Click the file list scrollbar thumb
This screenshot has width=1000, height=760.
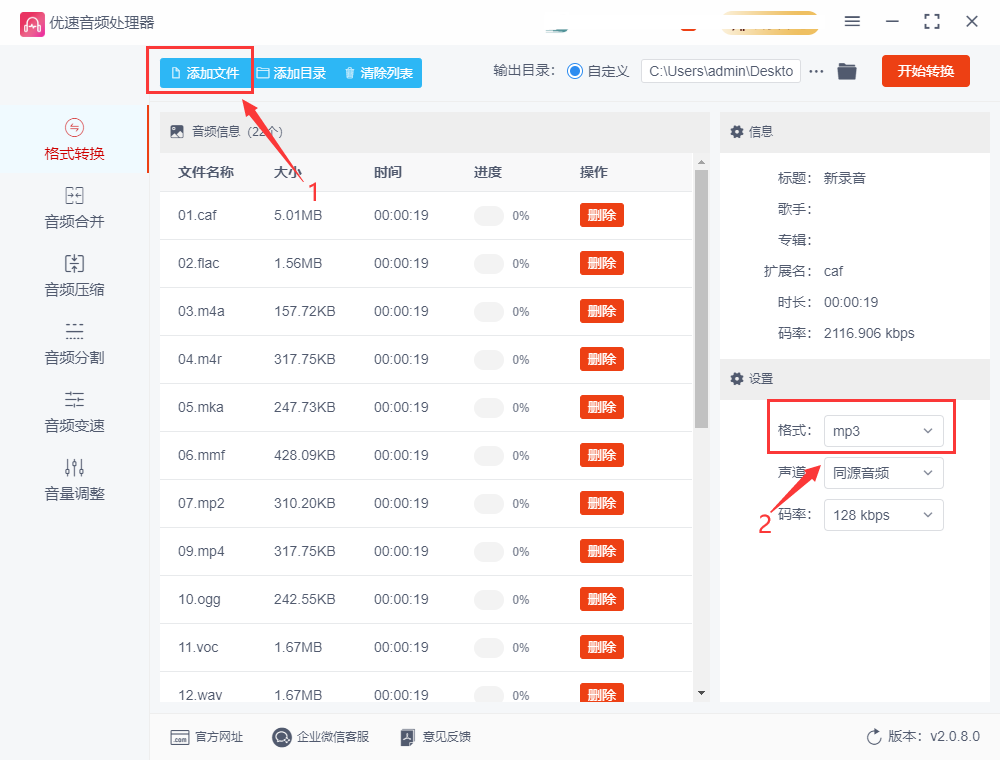point(701,298)
